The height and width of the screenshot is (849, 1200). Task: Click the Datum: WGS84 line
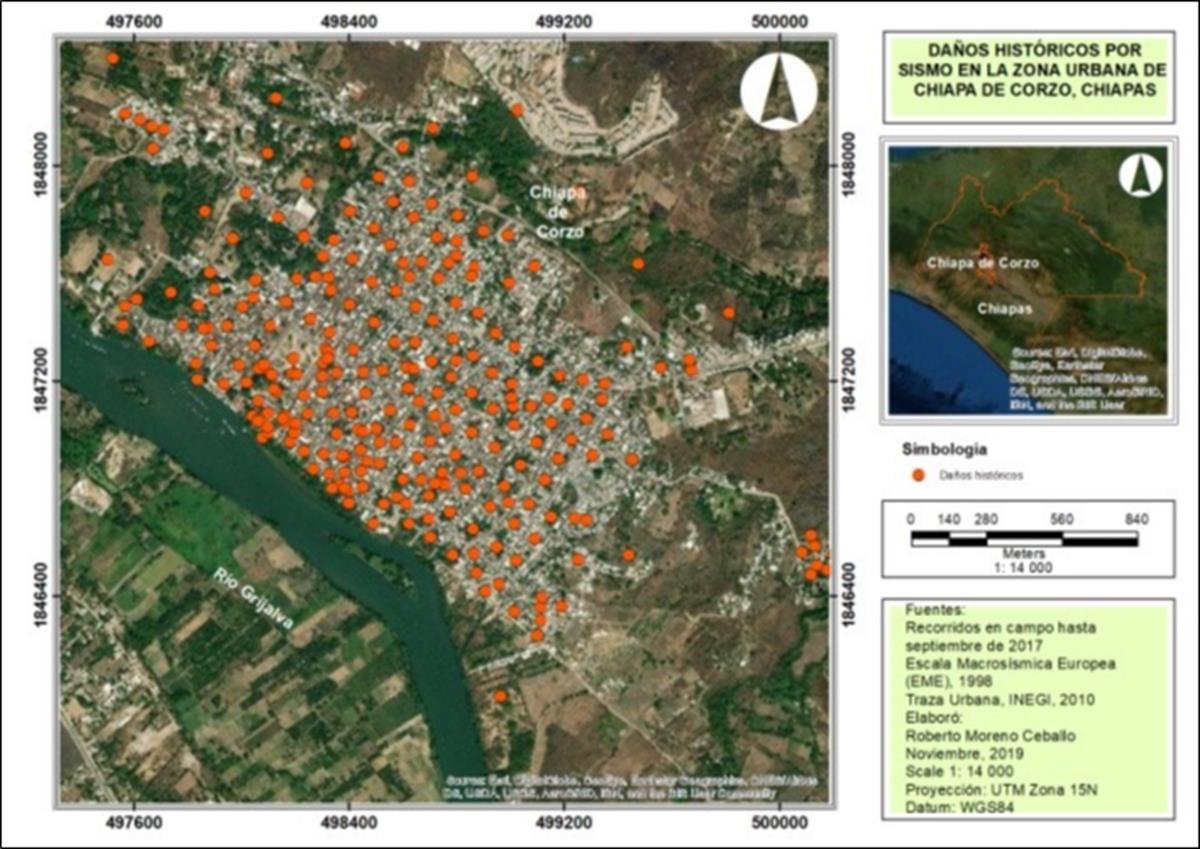945,806
